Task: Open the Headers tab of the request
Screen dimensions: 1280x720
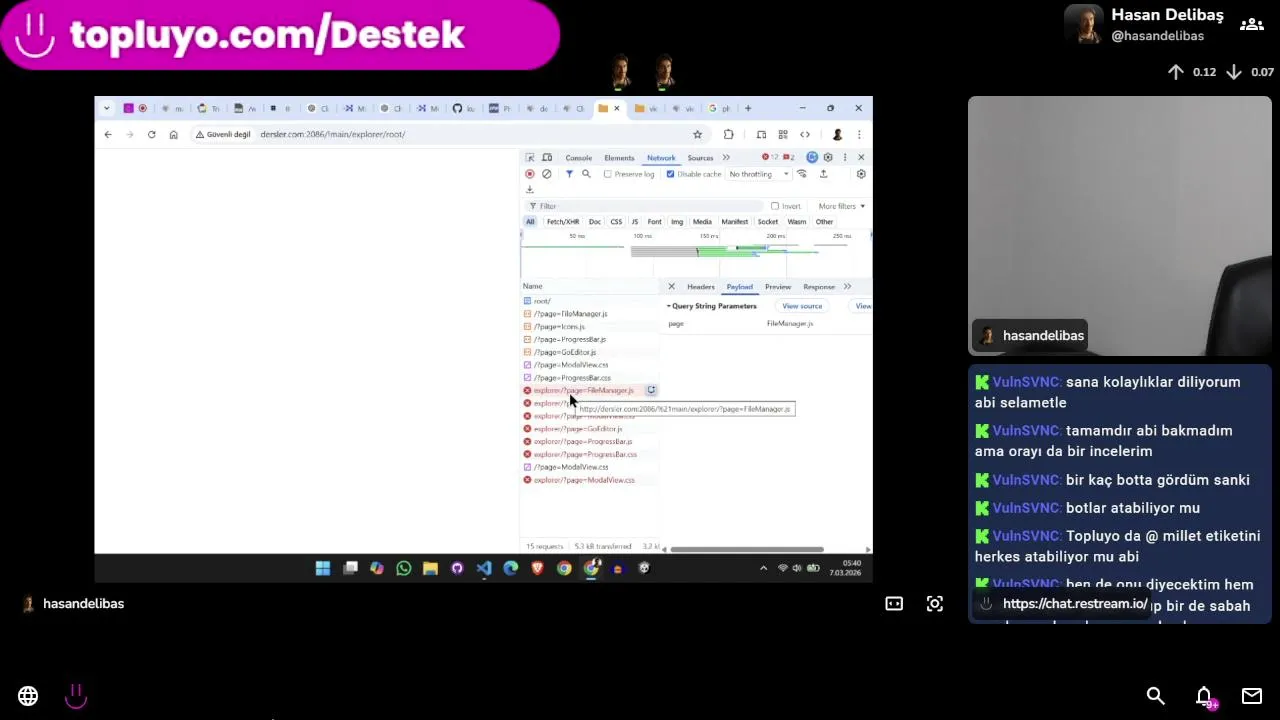Action: 701,287
